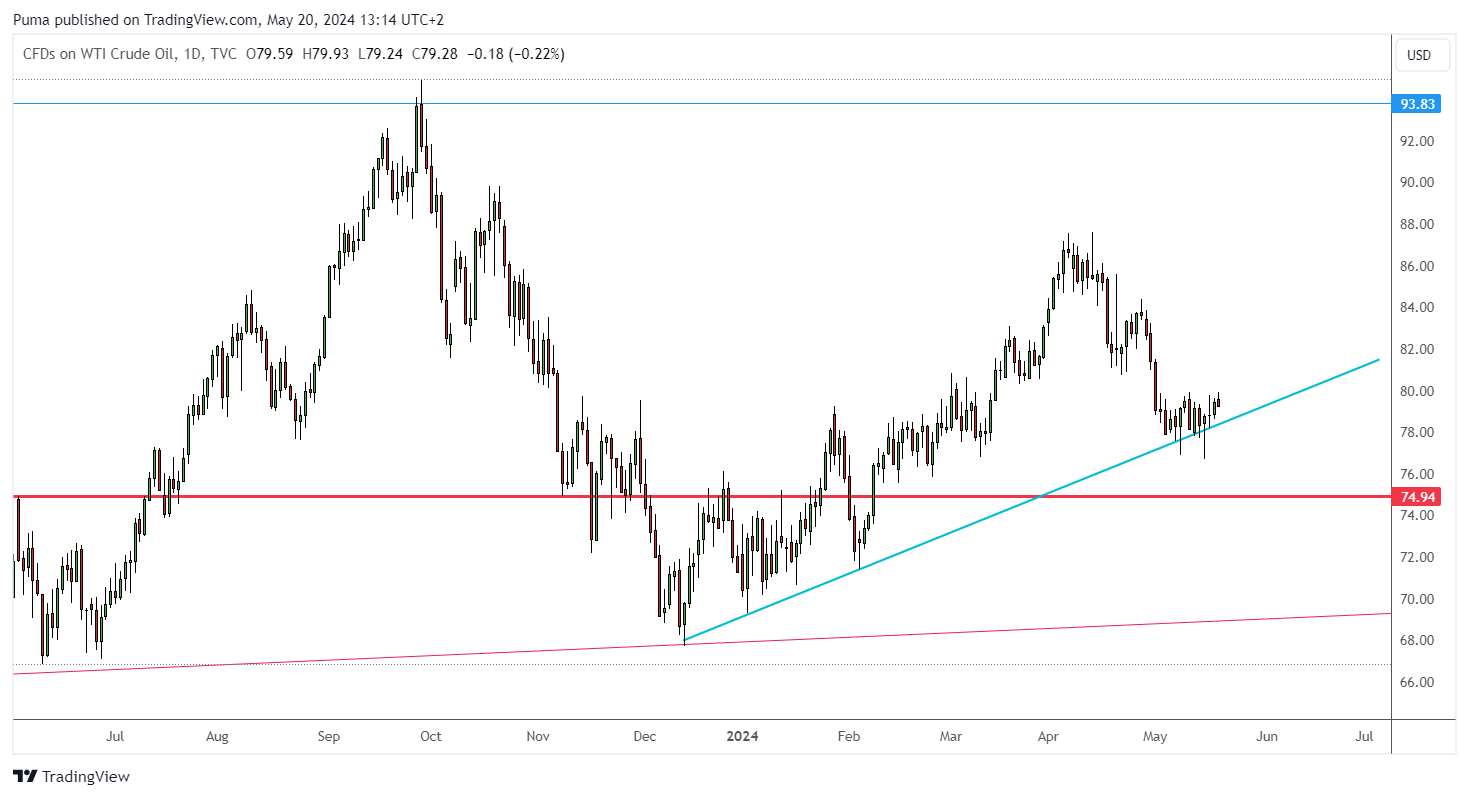1469x798 pixels.
Task: Click the 80.00 price axis label
Action: pos(1418,391)
